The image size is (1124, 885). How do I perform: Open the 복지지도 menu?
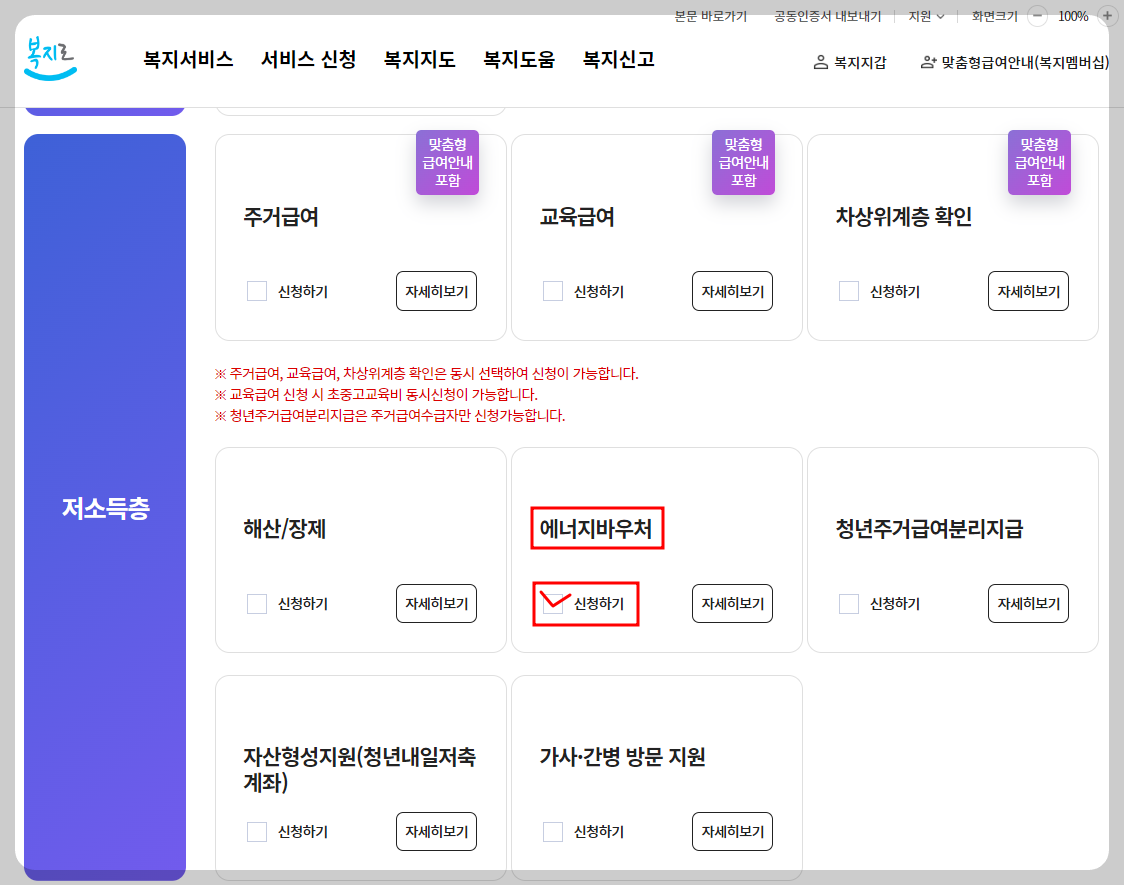pos(419,59)
